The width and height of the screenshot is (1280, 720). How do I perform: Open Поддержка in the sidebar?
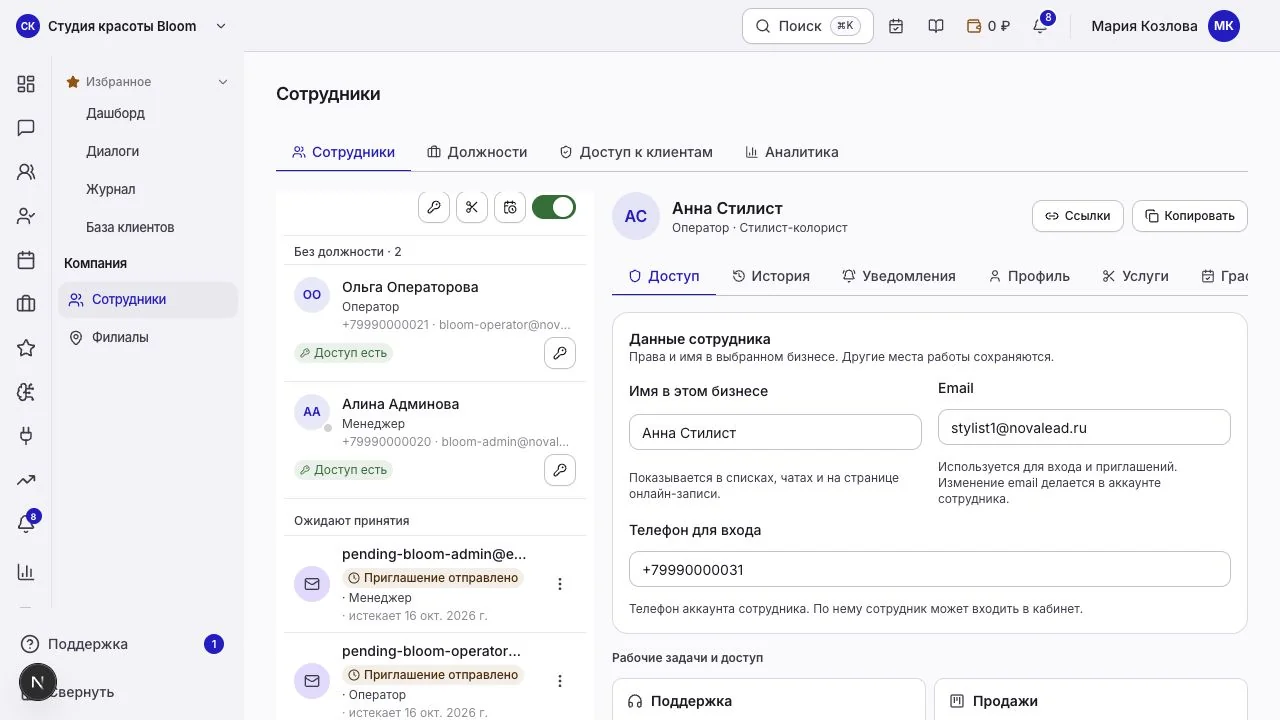click(x=122, y=644)
